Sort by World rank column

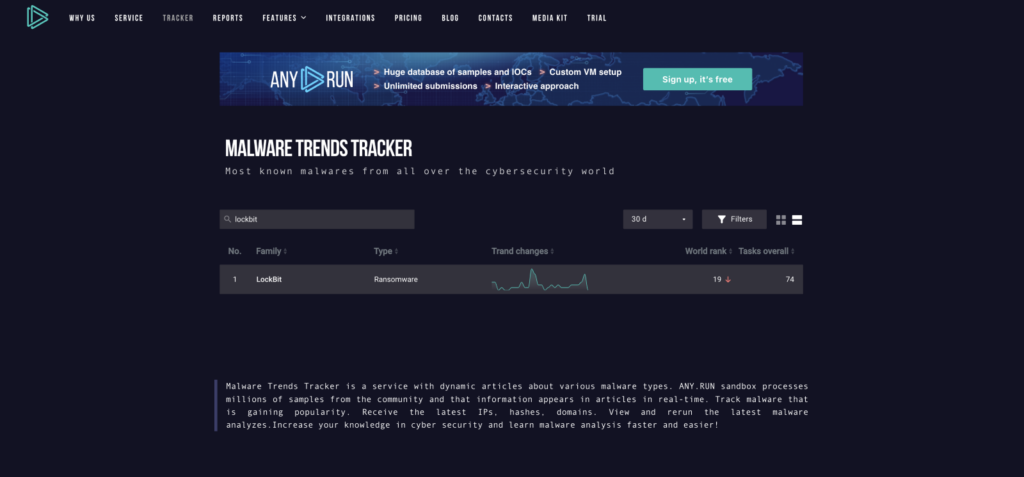click(707, 251)
